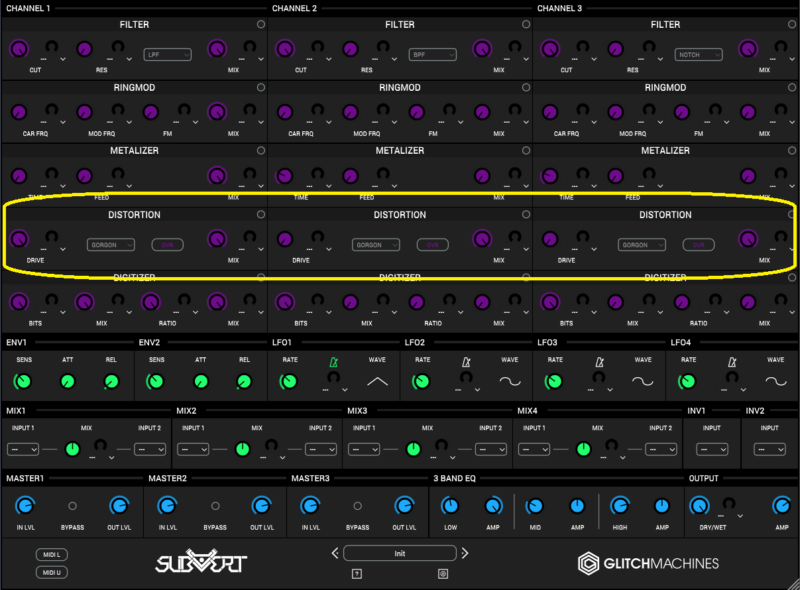This screenshot has height=590, width=800.
Task: Go to the next preset arrow
Action: click(464, 553)
